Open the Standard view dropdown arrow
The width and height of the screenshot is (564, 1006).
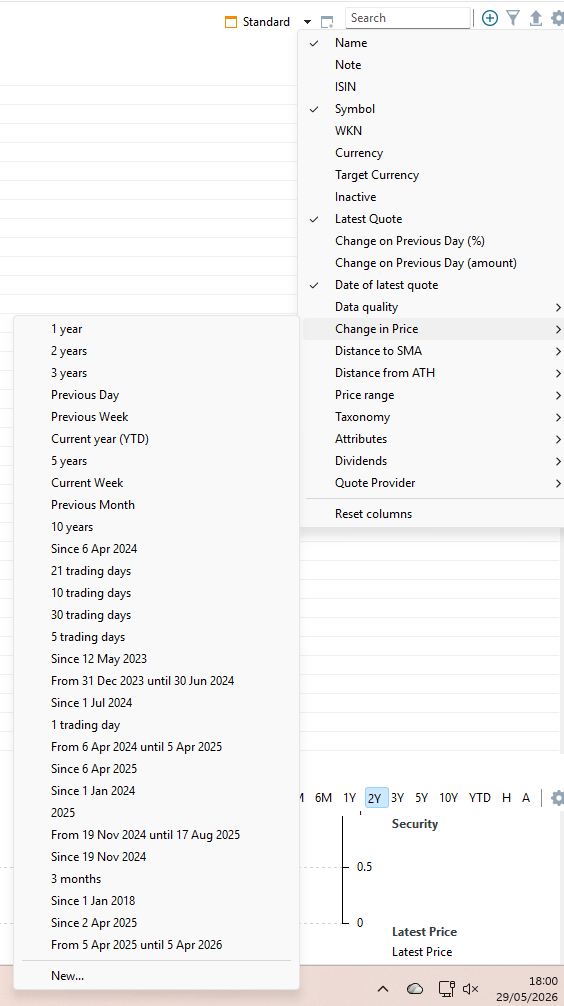[307, 22]
